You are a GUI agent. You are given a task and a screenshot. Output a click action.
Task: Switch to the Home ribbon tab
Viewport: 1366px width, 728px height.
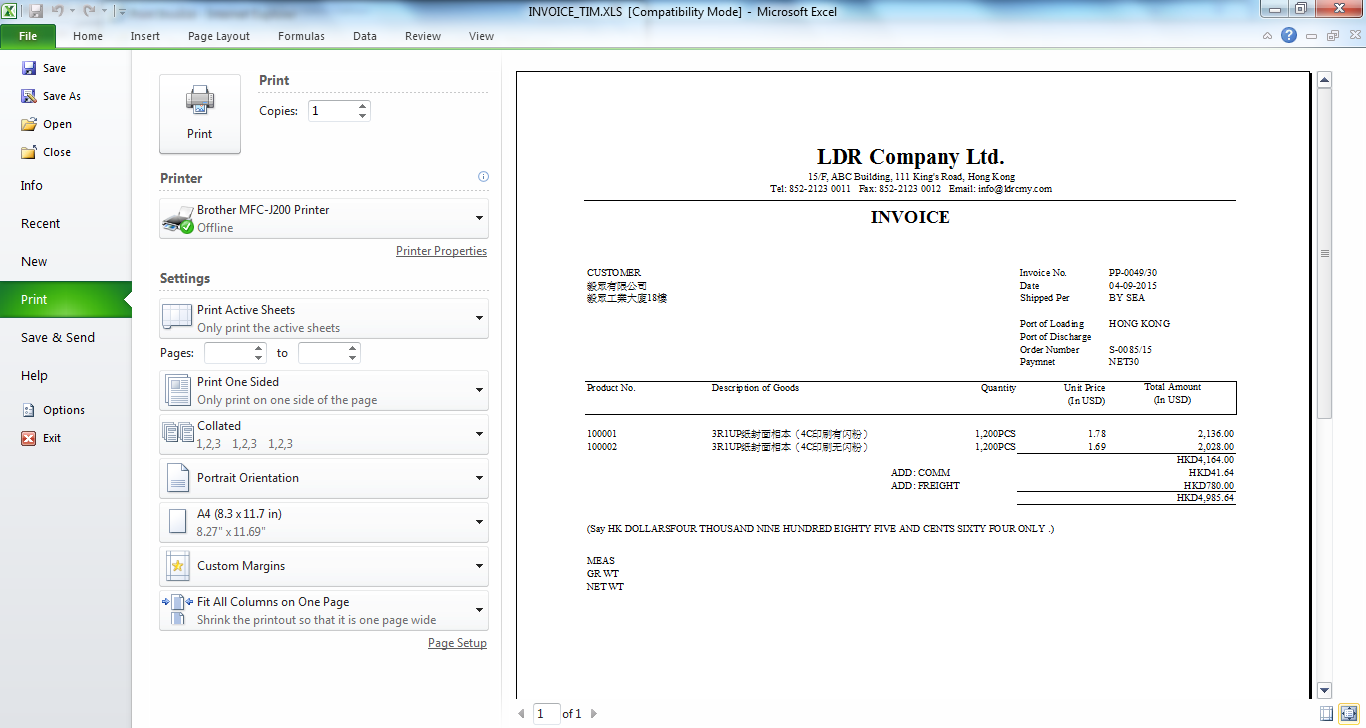click(x=88, y=36)
